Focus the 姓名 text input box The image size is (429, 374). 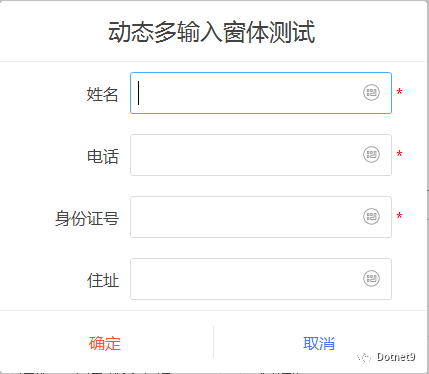[261, 93]
